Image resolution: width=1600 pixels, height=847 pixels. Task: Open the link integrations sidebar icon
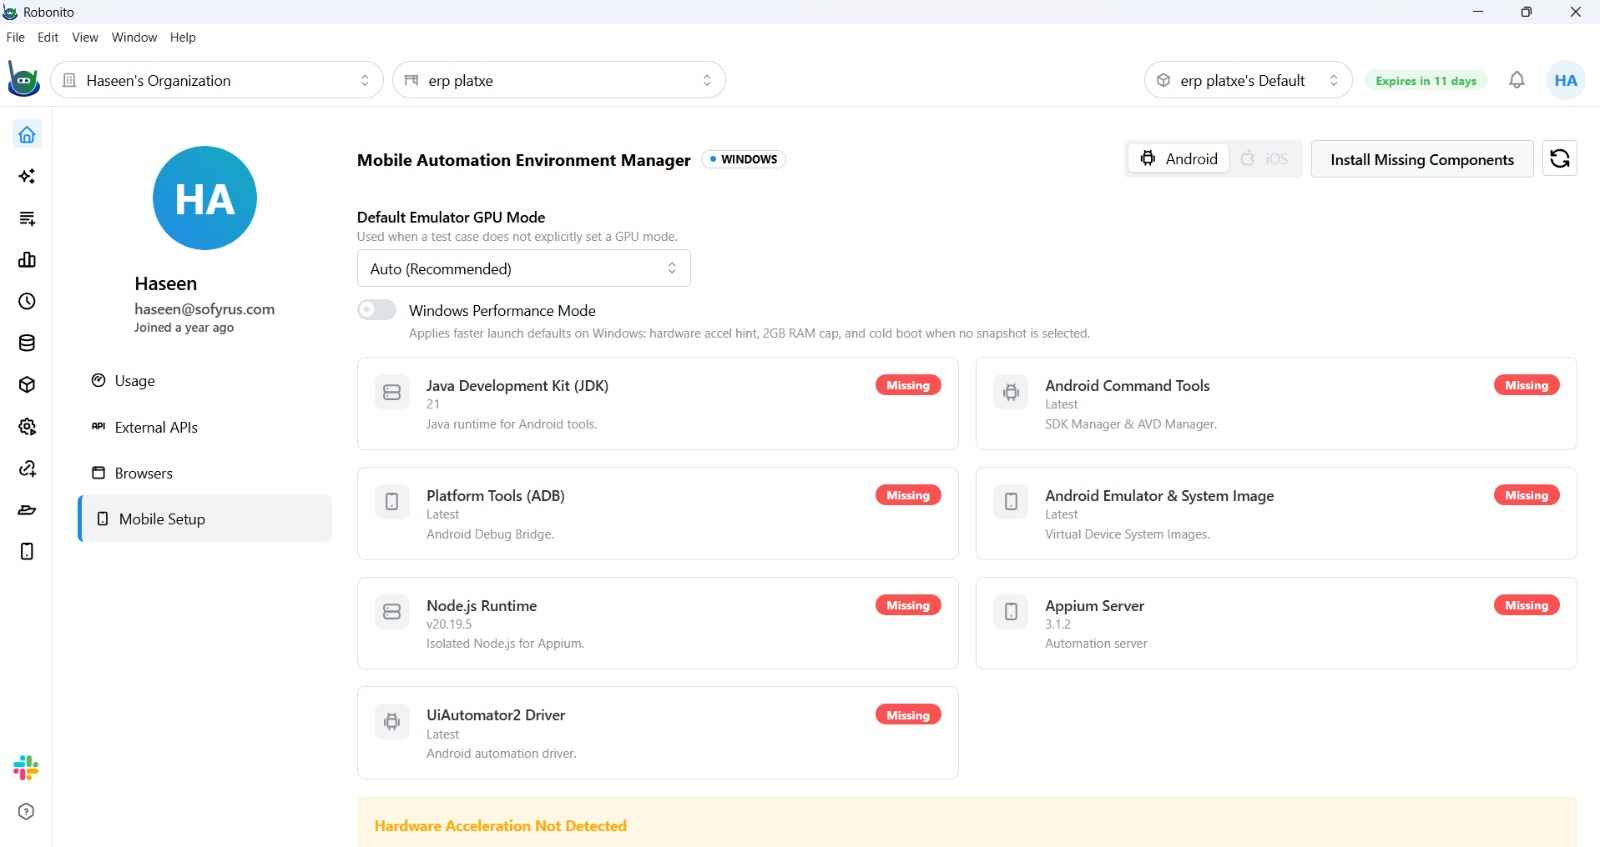(27, 468)
